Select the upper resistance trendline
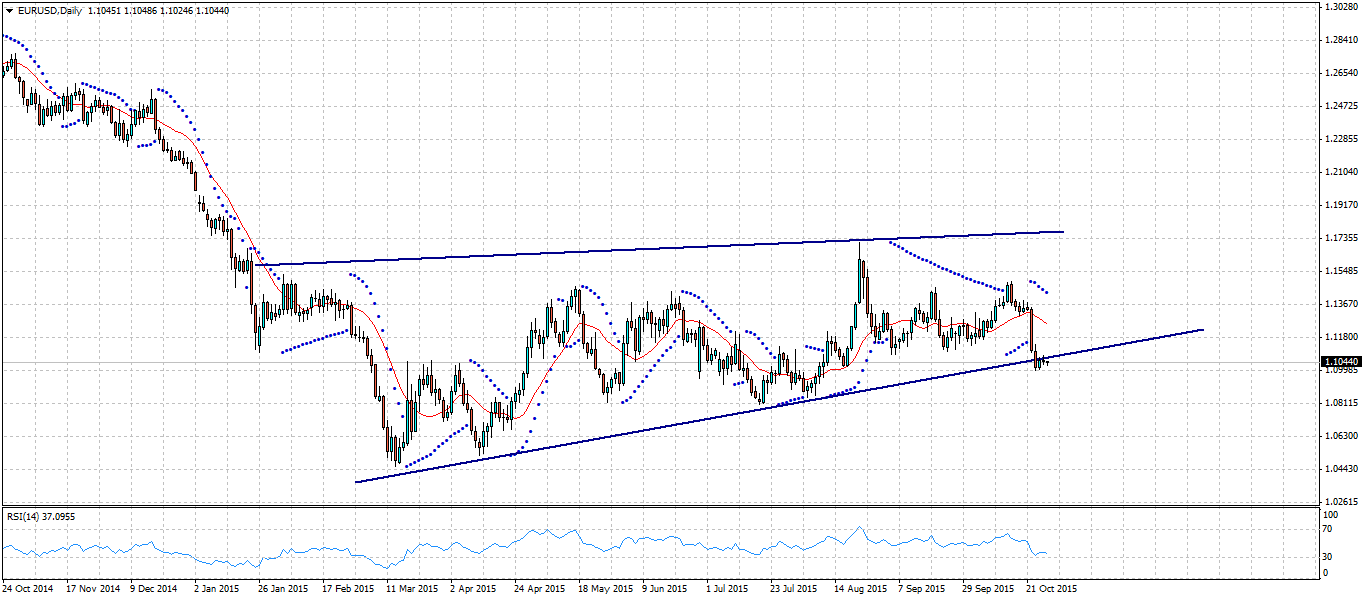The image size is (1362, 597). [660, 248]
